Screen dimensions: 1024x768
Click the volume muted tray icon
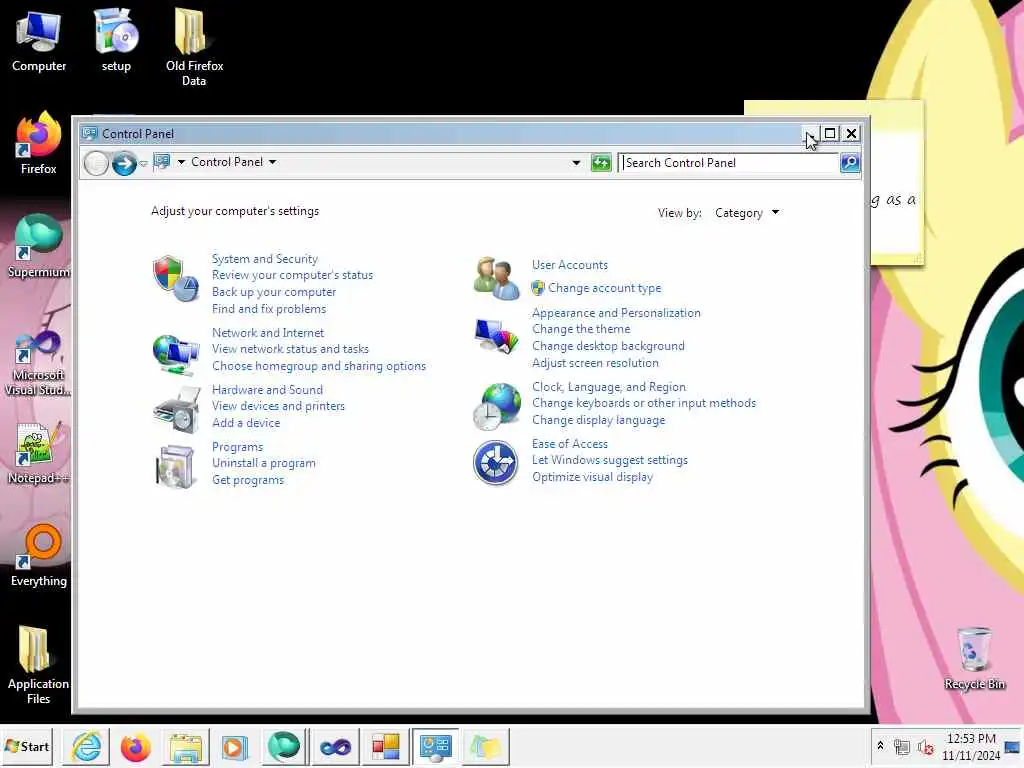pos(925,746)
